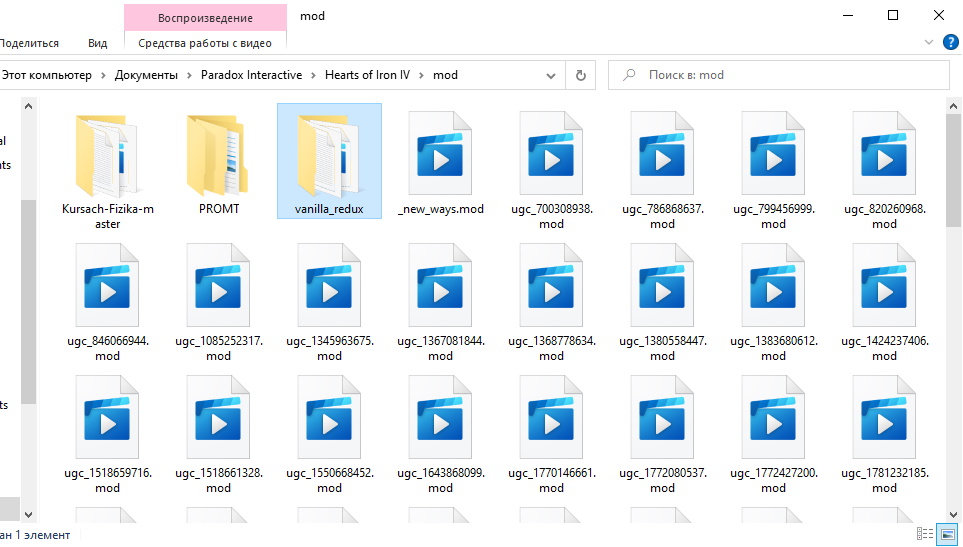
Task: Navigate to Этот компьютер in breadcrumb
Action: point(47,75)
